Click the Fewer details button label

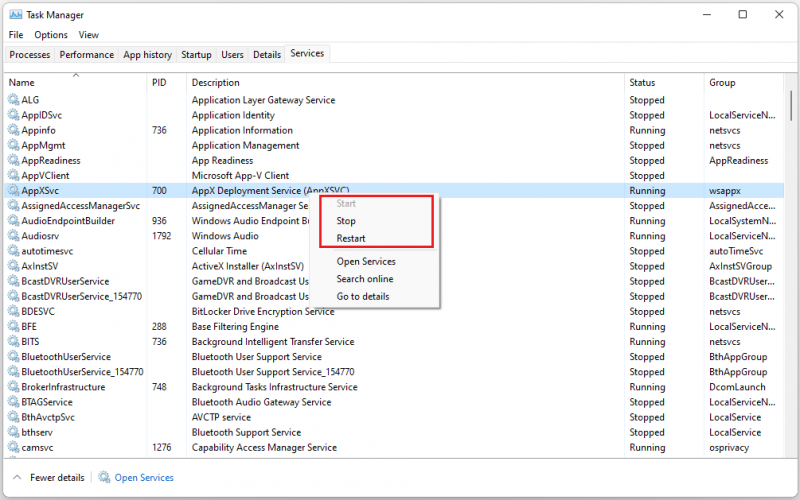coord(57,478)
